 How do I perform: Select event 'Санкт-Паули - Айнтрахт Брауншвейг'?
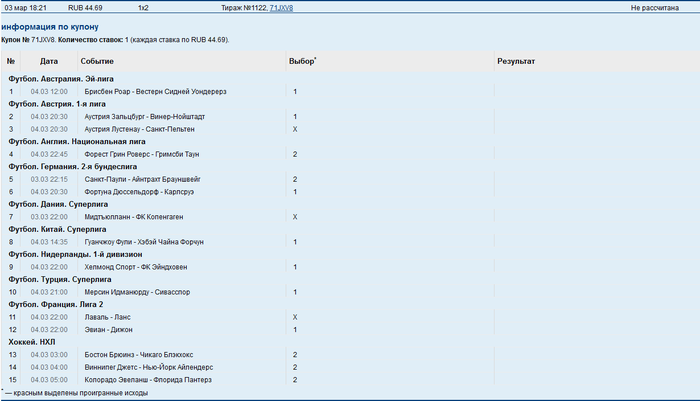142,179
